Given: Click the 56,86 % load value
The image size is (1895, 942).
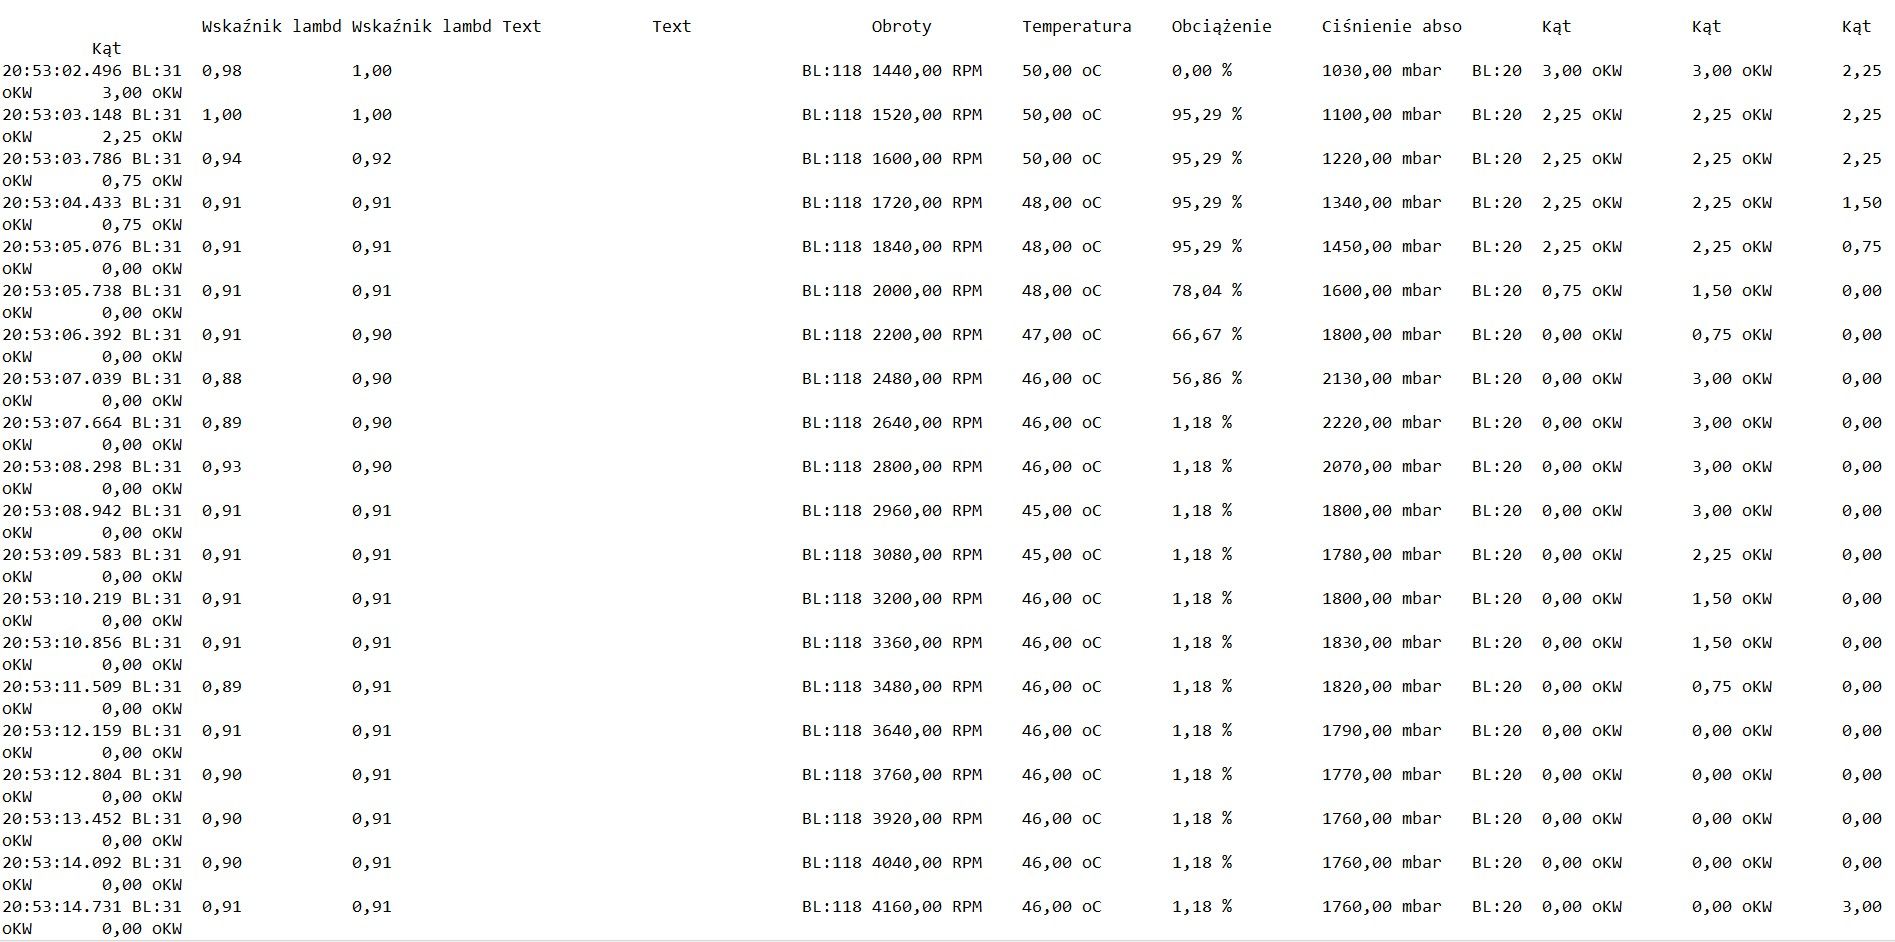Looking at the screenshot, I should coord(1206,379).
